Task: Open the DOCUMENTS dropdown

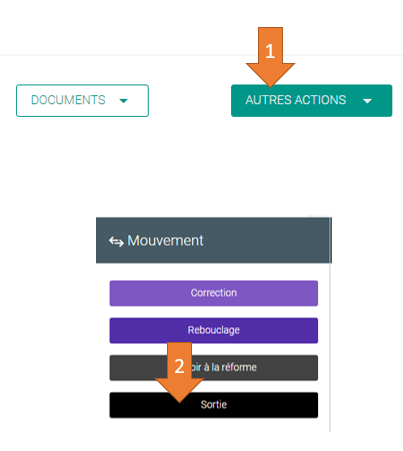Action: 82,100
